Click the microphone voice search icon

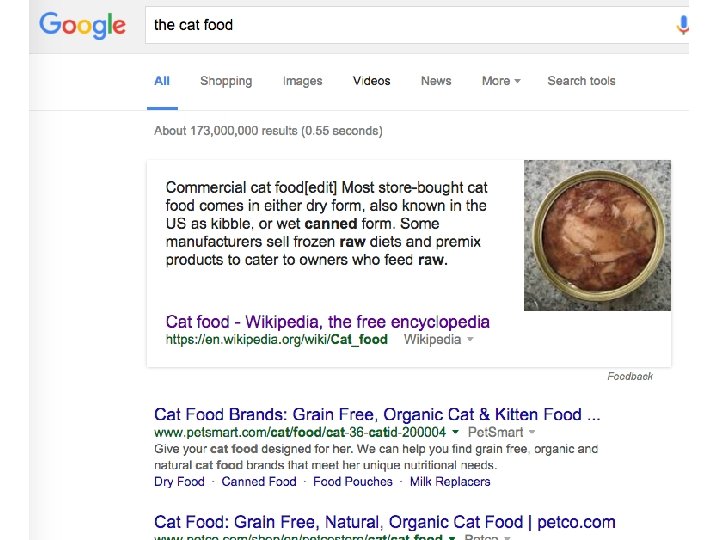tap(683, 25)
